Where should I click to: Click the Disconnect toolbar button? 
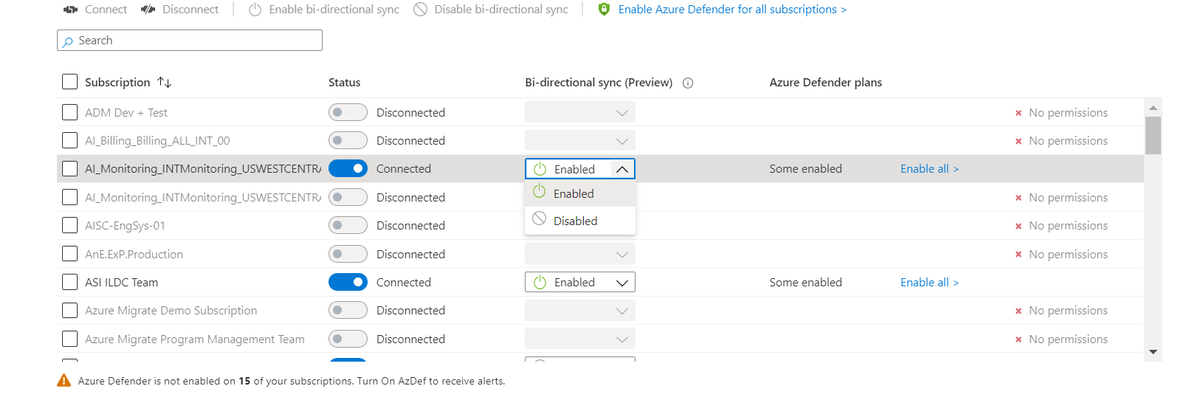tap(179, 10)
